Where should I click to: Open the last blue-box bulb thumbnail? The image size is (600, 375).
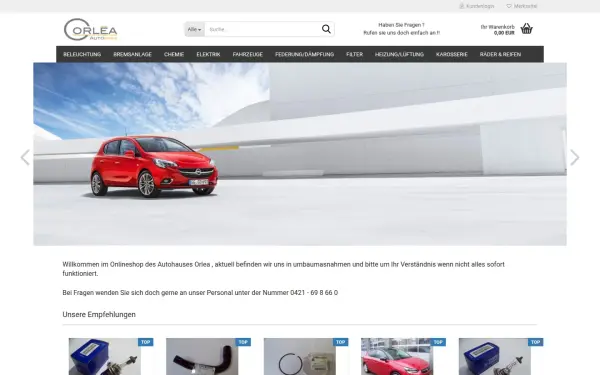pos(495,356)
